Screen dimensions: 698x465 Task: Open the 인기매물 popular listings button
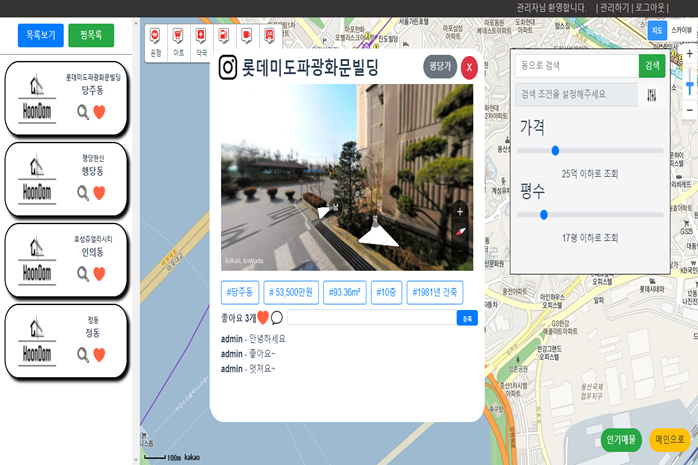click(x=621, y=440)
